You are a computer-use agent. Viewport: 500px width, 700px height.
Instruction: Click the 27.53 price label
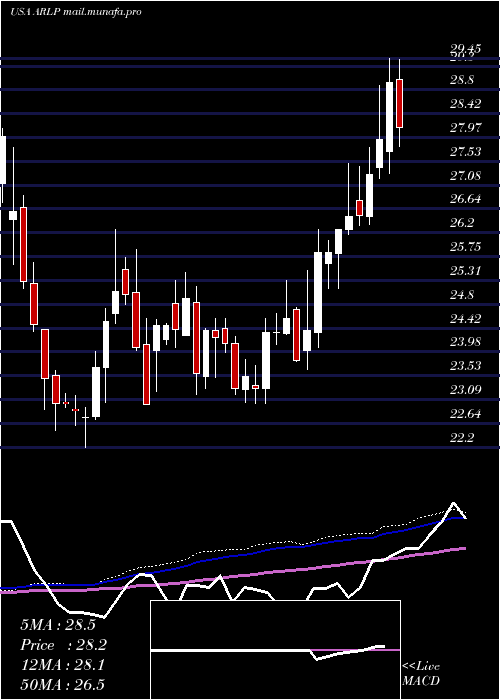[465, 152]
